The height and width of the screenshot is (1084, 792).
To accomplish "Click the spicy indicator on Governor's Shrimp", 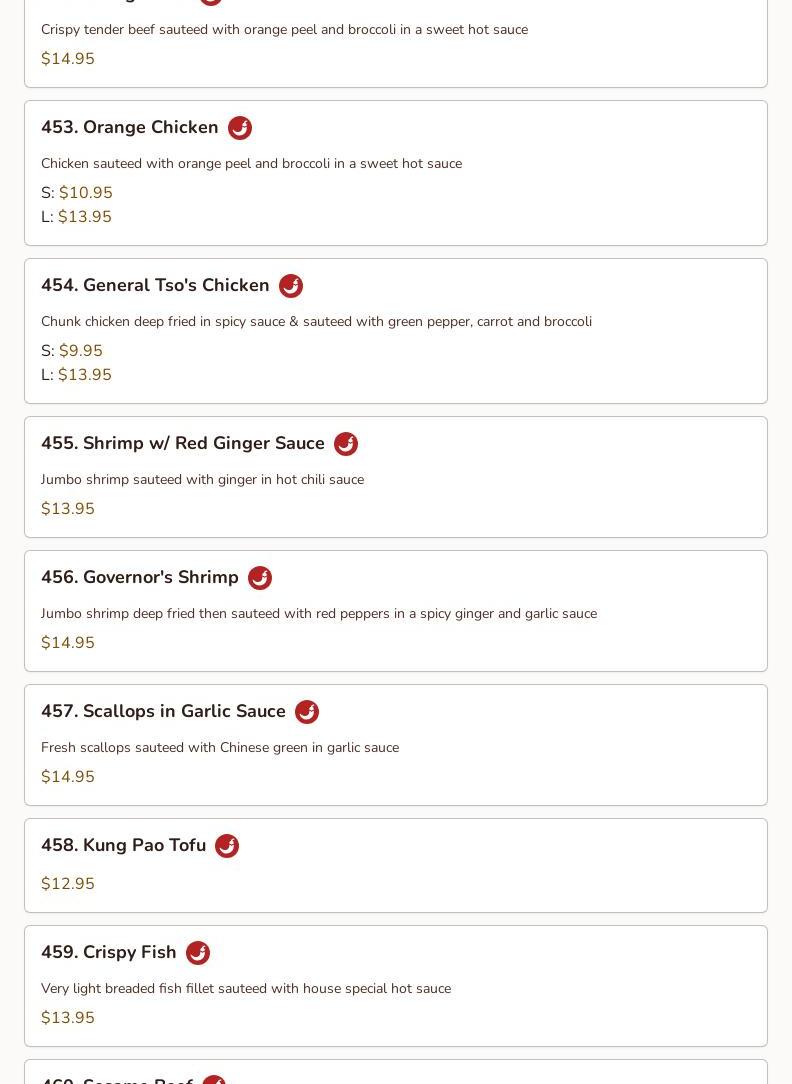I will [x=260, y=578].
